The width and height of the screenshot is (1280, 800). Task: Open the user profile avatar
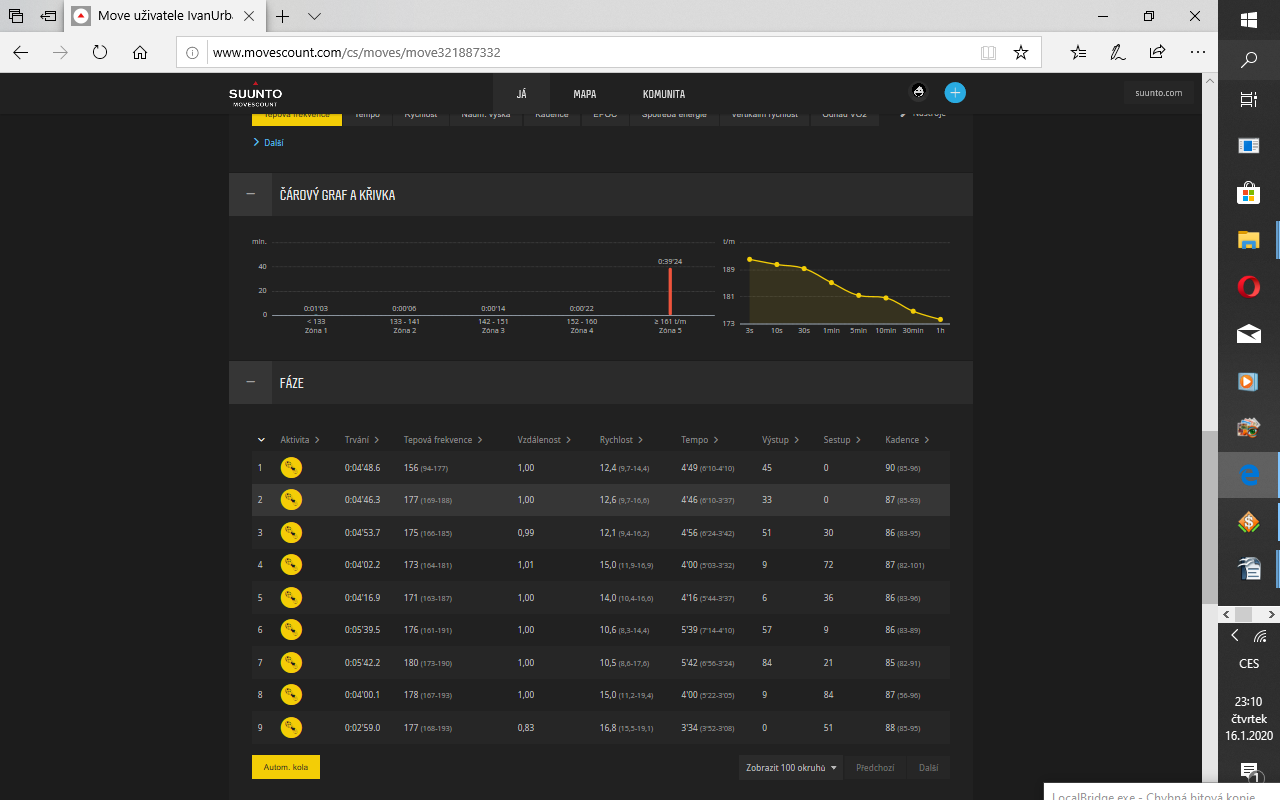coord(918,93)
